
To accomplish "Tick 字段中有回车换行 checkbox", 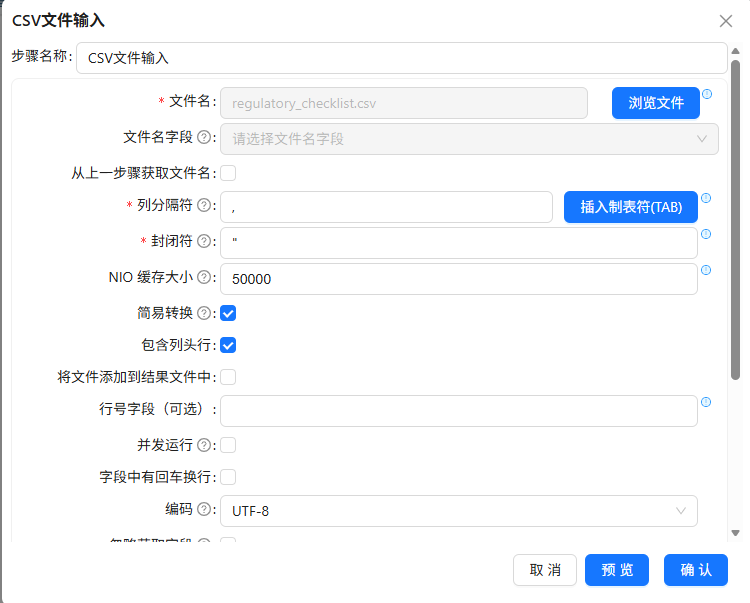I will (x=228, y=477).
